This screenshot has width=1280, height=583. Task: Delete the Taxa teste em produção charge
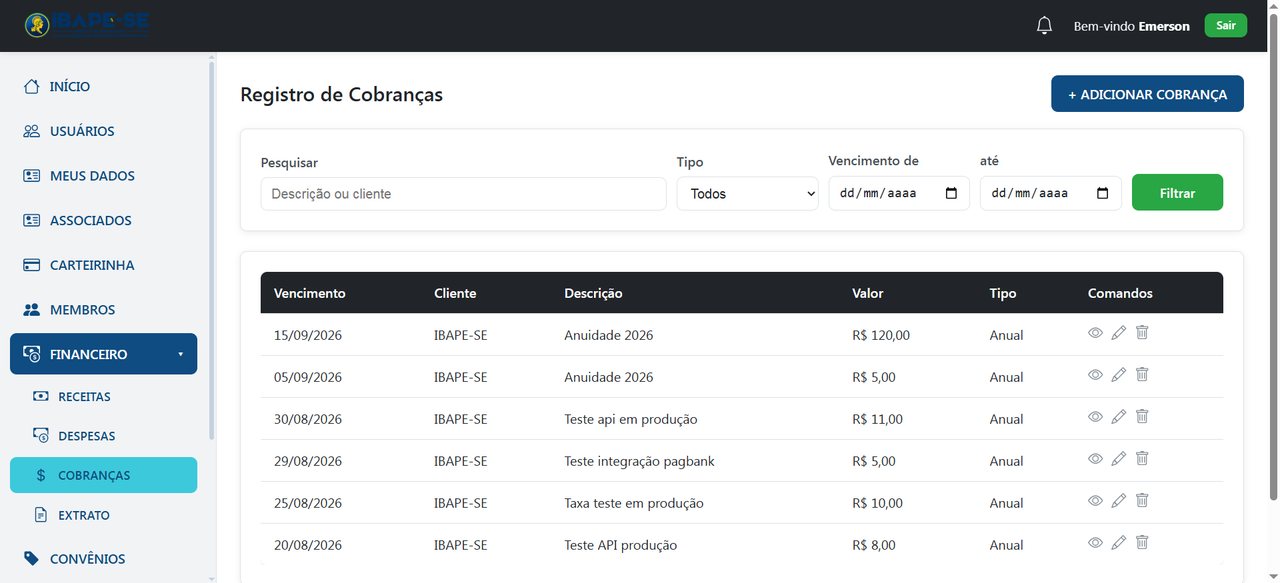click(1142, 500)
